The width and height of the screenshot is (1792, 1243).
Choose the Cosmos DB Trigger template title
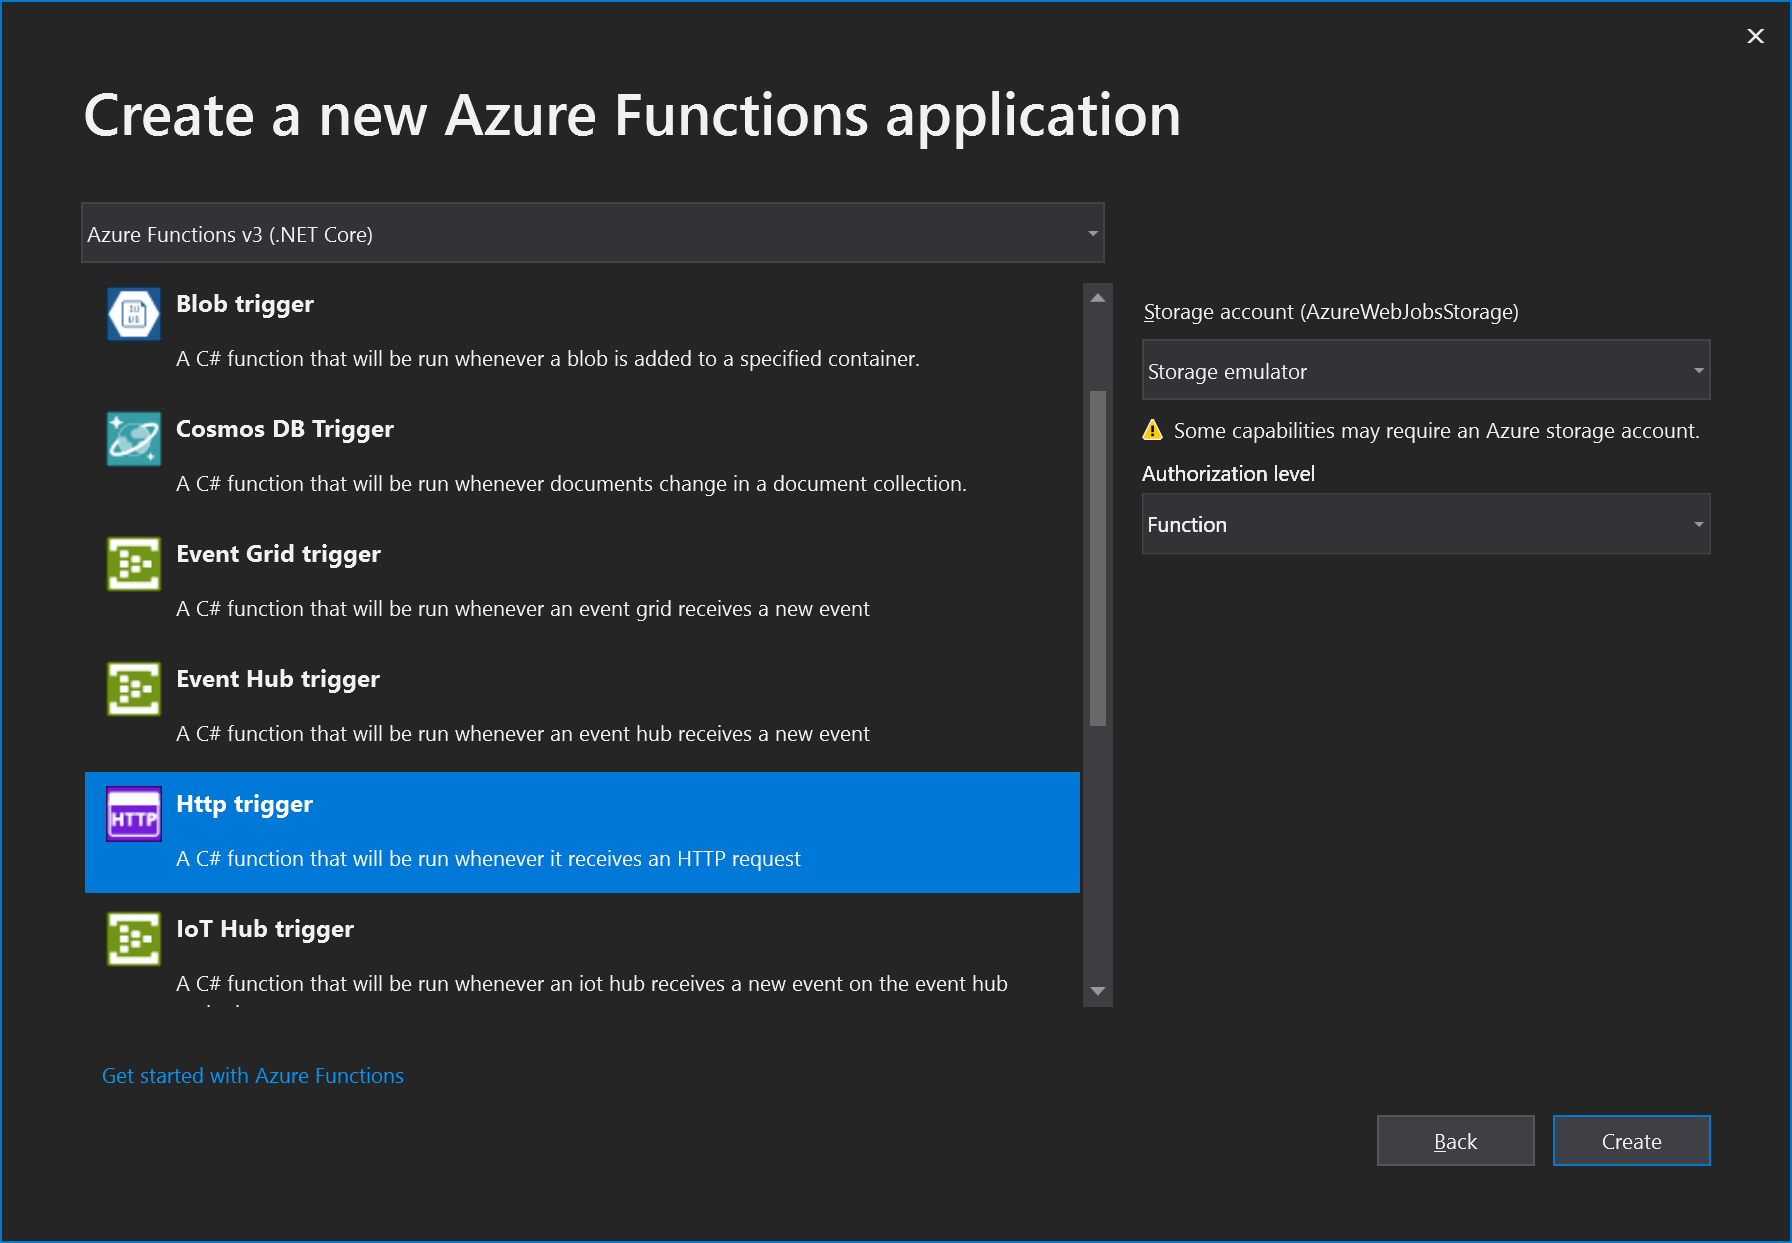coord(285,429)
